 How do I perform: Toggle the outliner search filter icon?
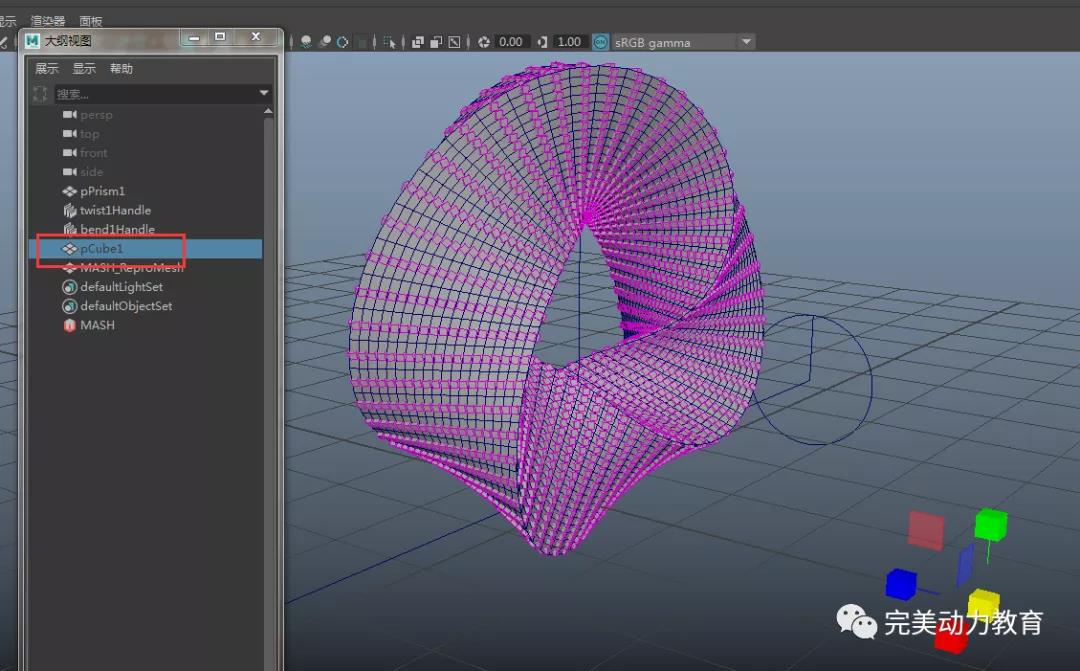click(x=40, y=94)
